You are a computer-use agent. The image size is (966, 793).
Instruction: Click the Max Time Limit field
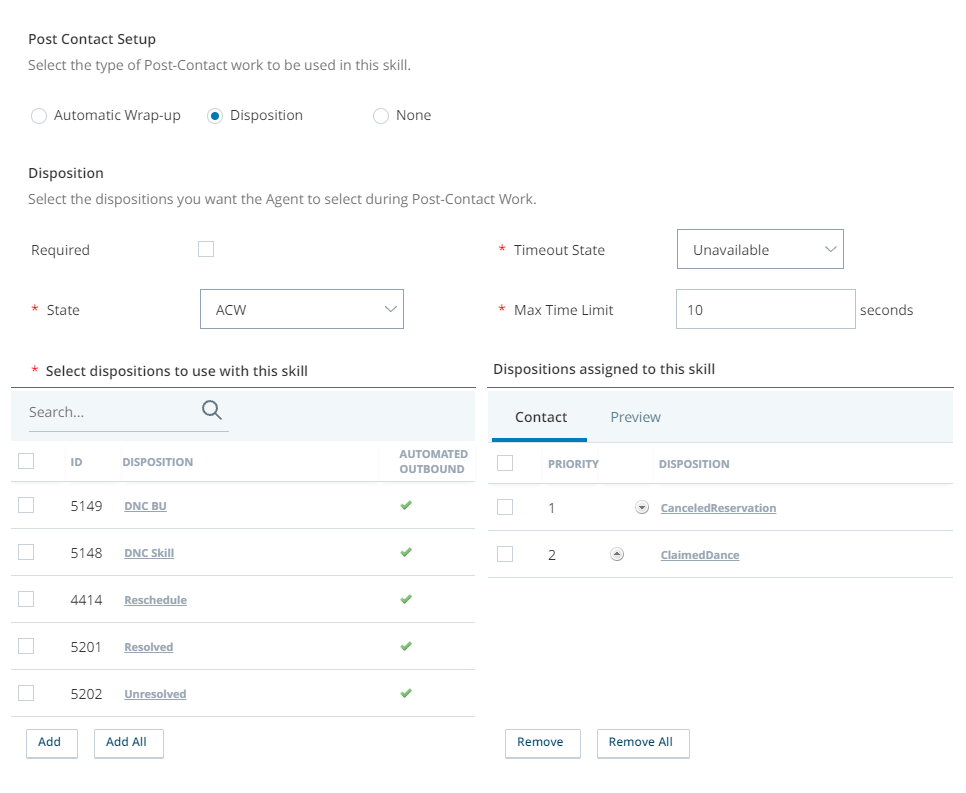pyautogui.click(x=766, y=309)
